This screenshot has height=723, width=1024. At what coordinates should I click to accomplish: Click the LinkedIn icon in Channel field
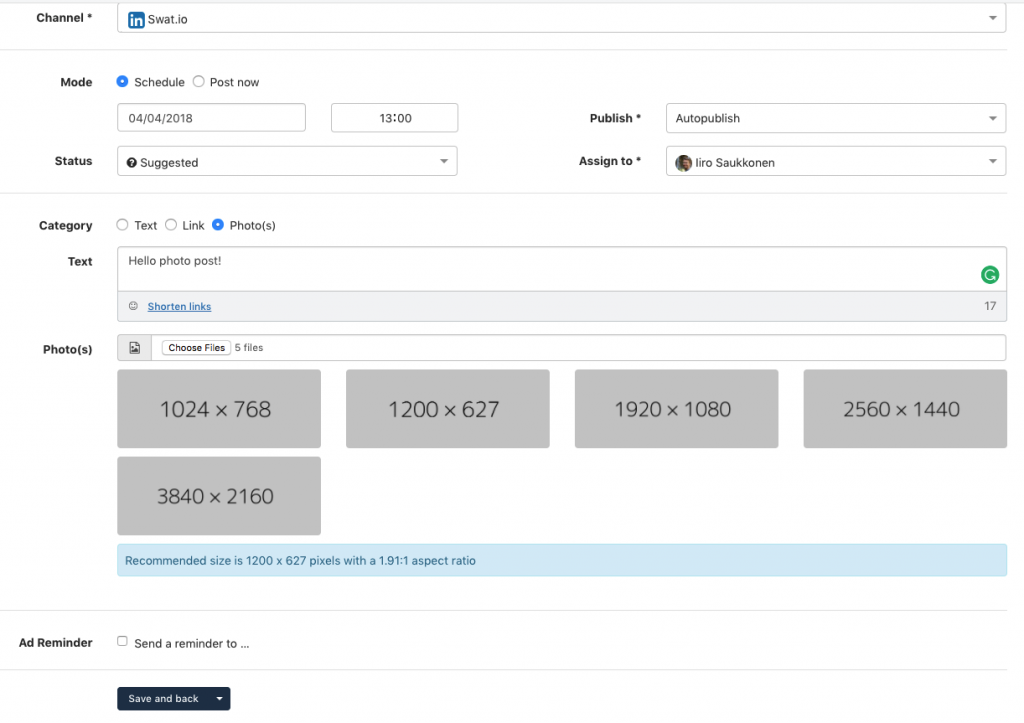136,20
